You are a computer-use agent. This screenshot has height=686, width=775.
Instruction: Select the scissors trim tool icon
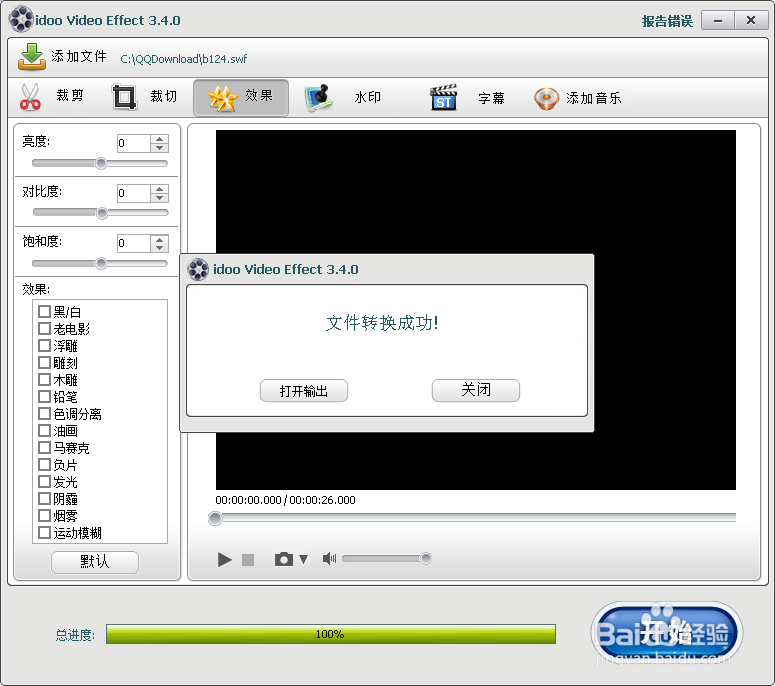(30, 97)
